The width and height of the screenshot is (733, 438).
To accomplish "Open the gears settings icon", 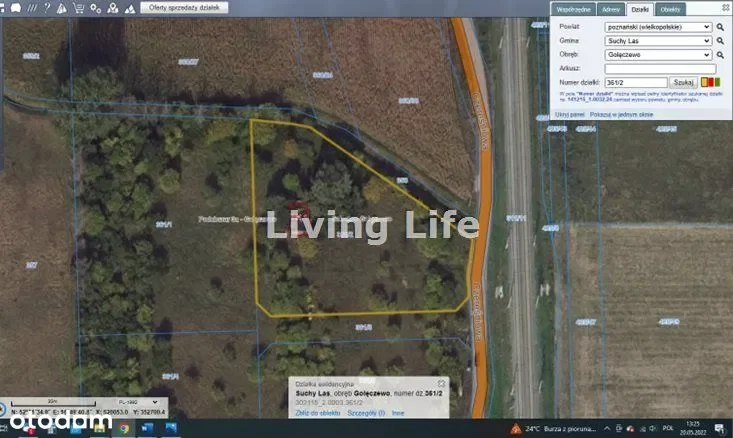I will (x=95, y=7).
